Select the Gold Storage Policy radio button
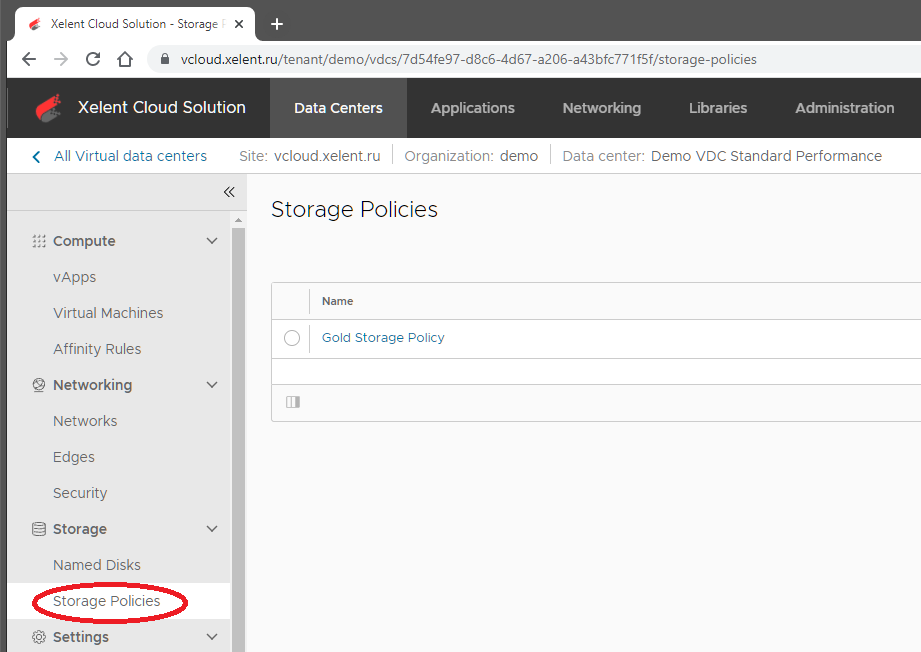921x652 pixels. point(292,338)
